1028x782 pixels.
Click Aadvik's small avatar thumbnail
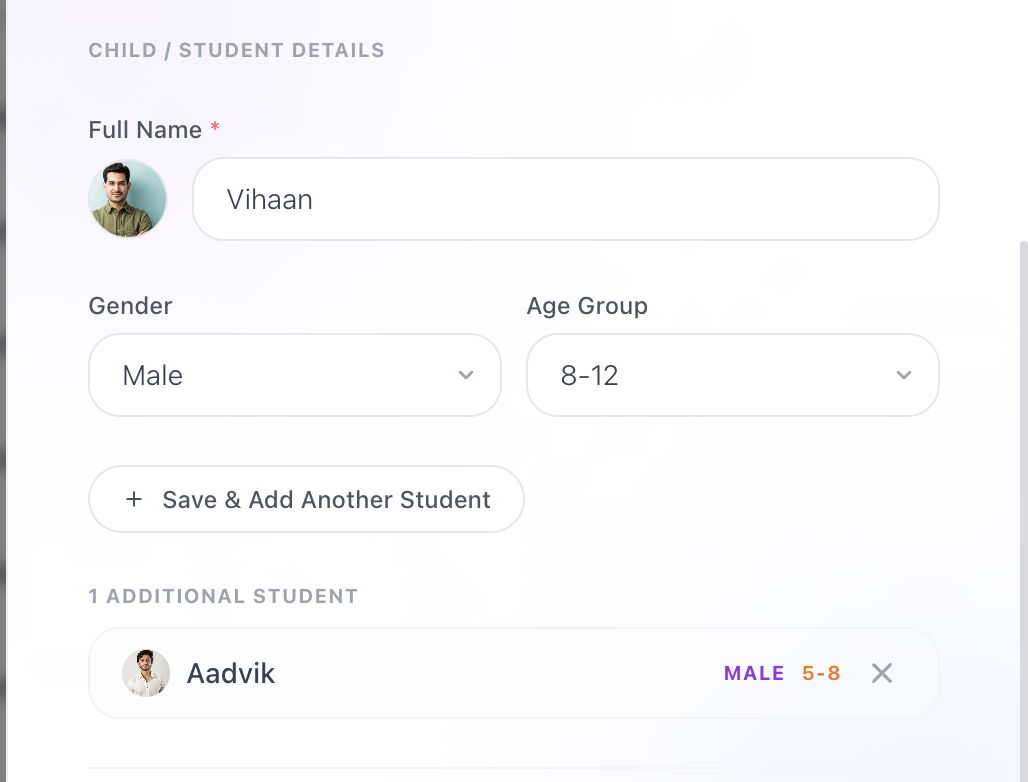(146, 673)
